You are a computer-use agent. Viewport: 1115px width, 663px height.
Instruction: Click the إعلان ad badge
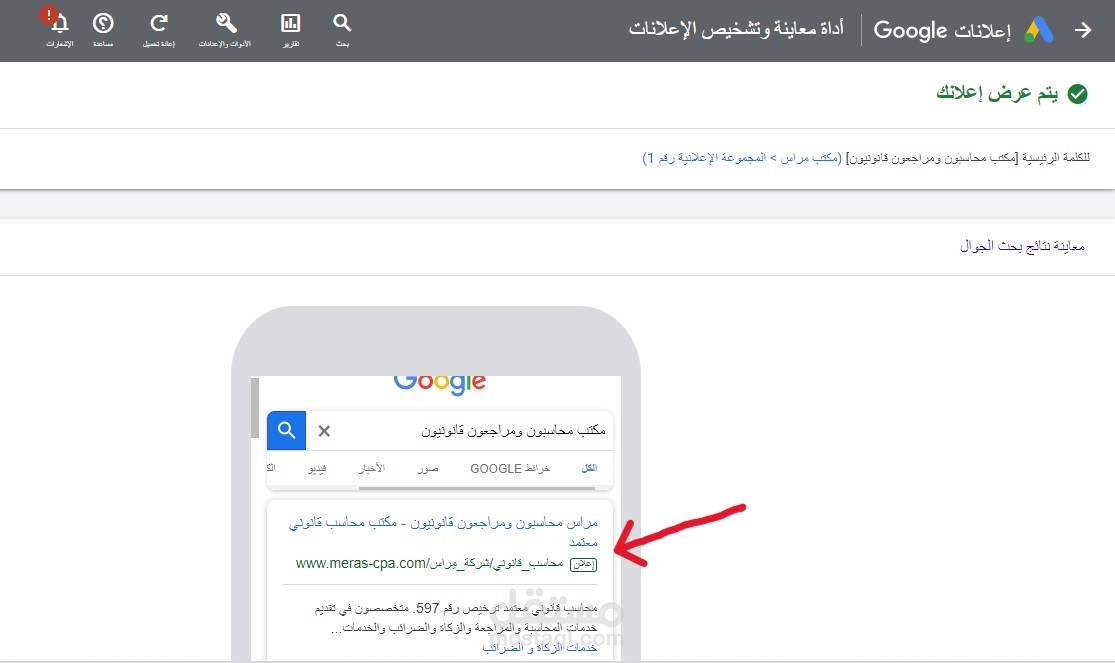click(584, 564)
